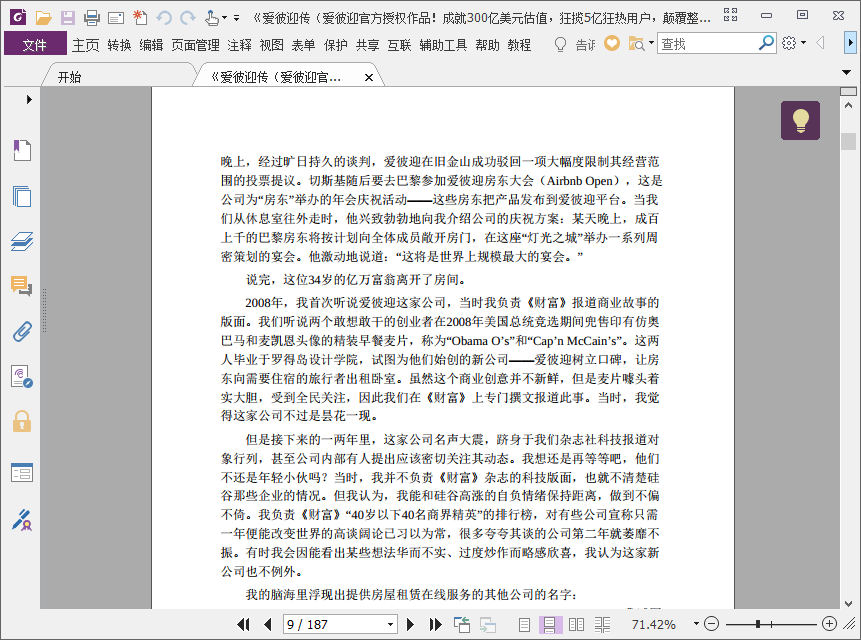Viewport: 861px width, 640px height.
Task: Open the settings gear dropdown arrow
Action: (x=803, y=42)
